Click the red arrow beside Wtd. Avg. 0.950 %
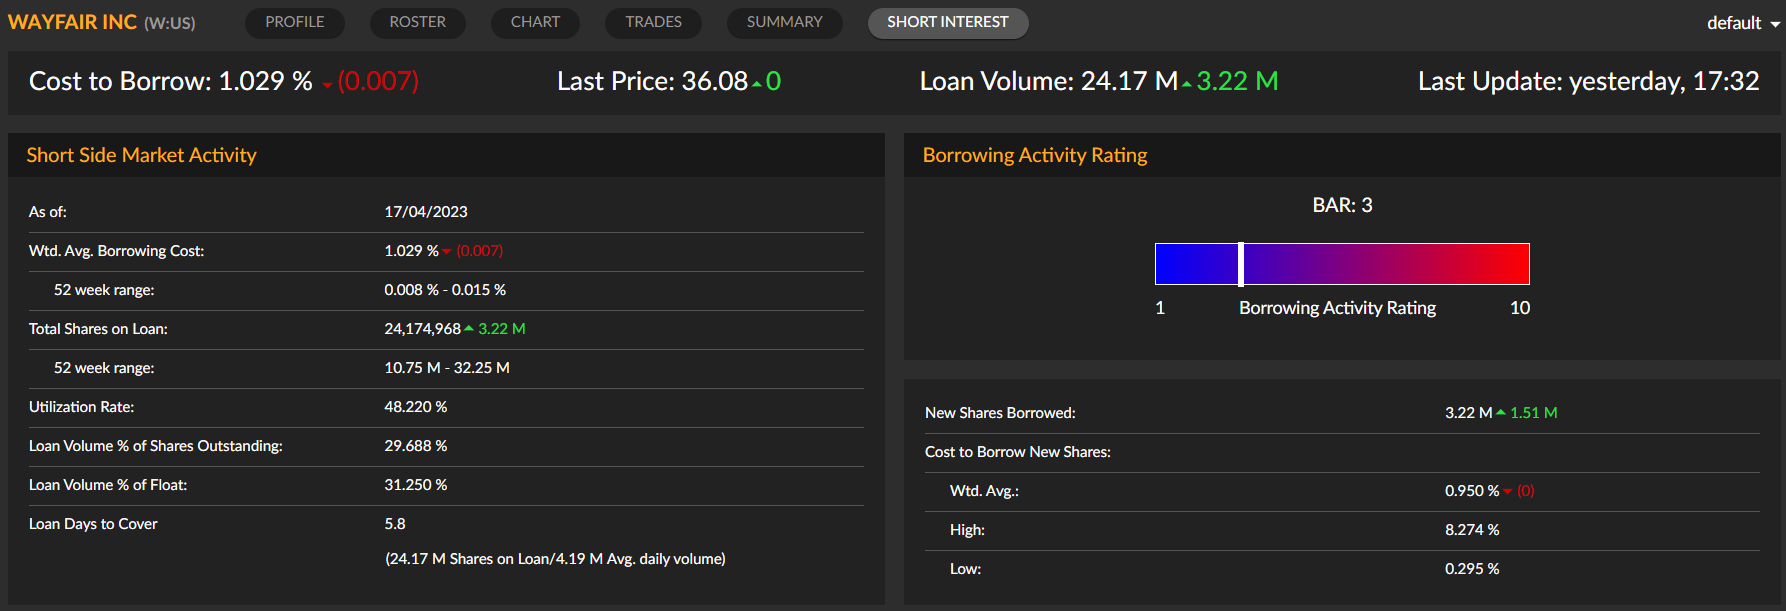 (1508, 492)
